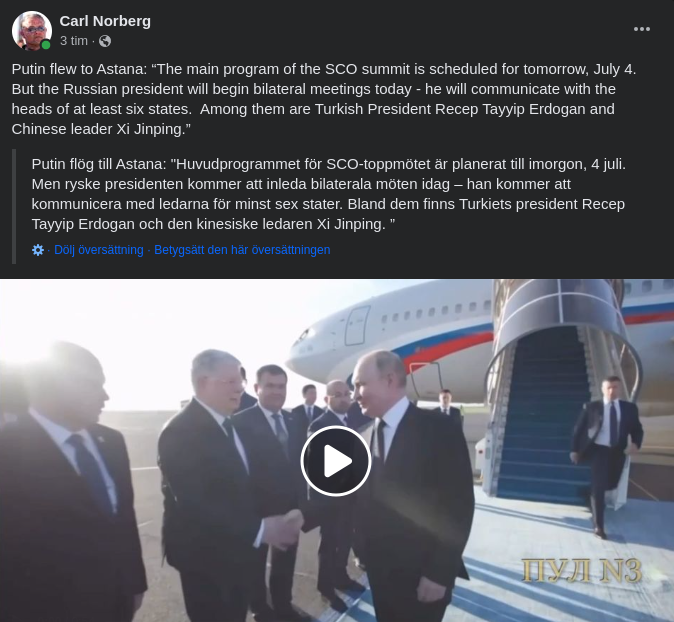Click the airplane door in video frame

357,325
